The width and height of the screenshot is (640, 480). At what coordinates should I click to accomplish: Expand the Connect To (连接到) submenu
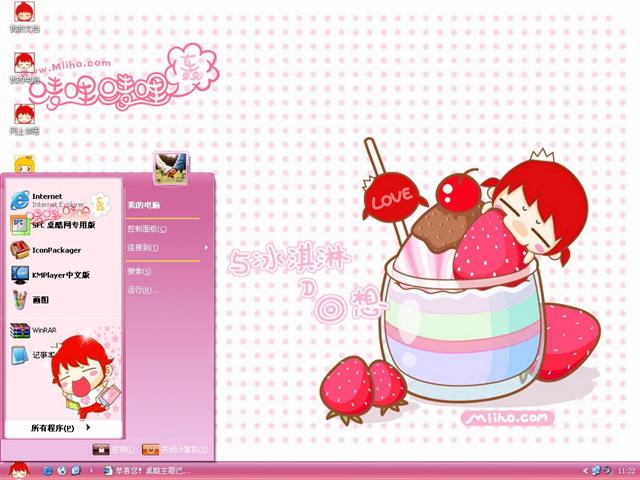[x=167, y=247]
